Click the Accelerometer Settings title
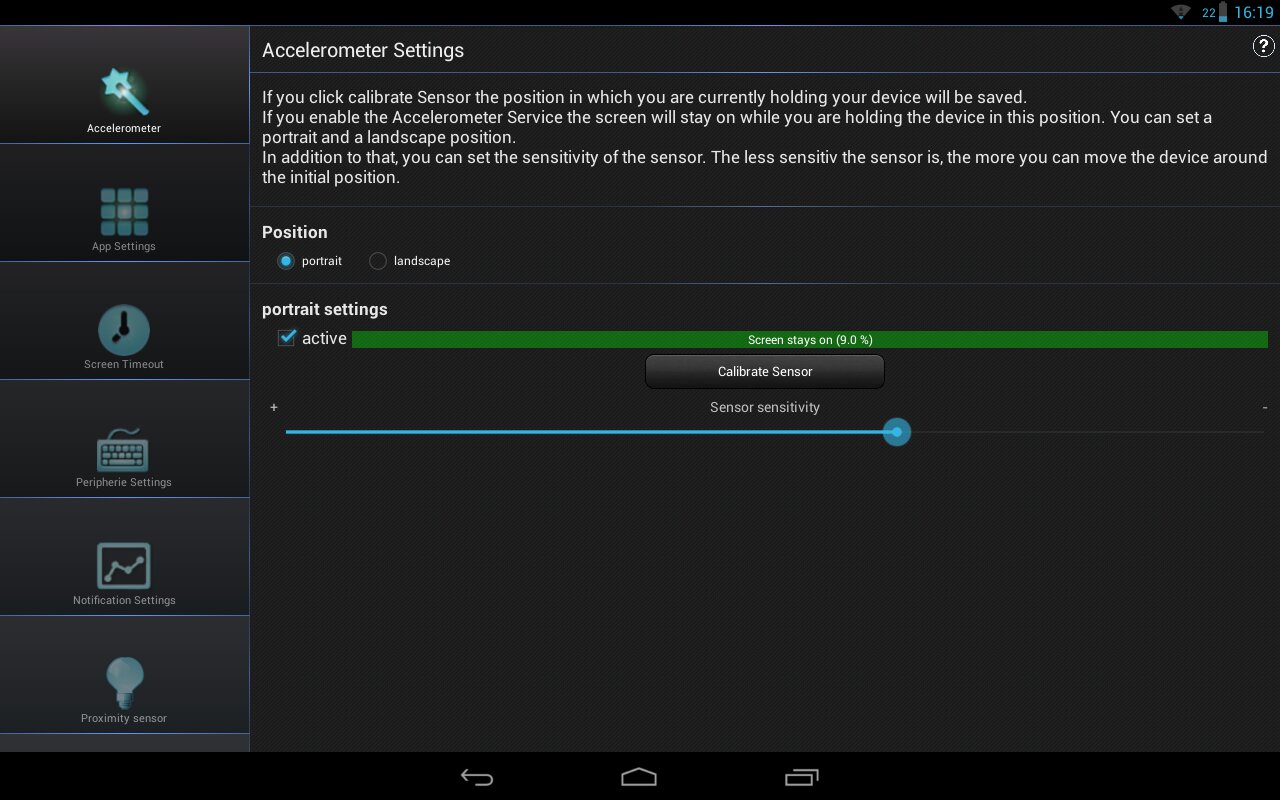Screen dimensions: 1280x800 pyautogui.click(x=363, y=50)
